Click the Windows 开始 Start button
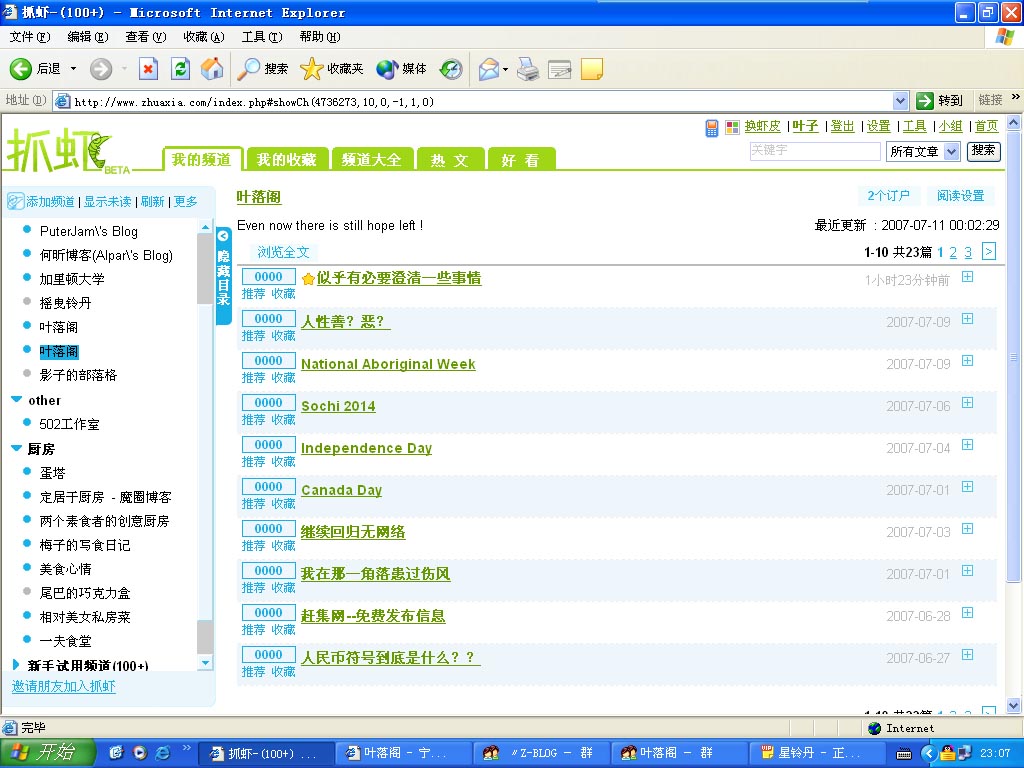1024x768 pixels. (x=48, y=753)
